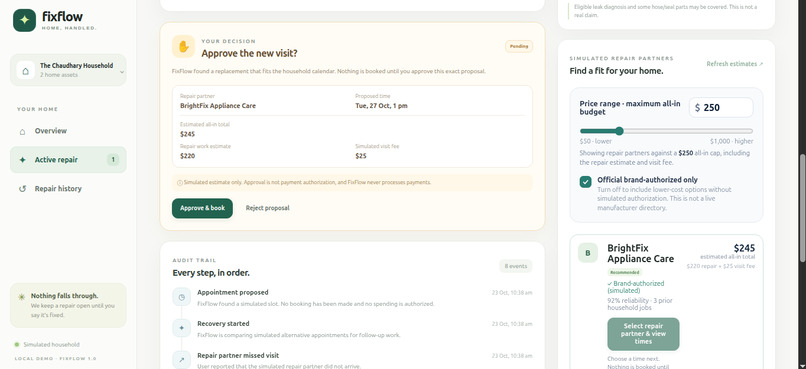
Task: Click the 'BrightFix Appliance Care' repair partner value
Action: point(217,106)
